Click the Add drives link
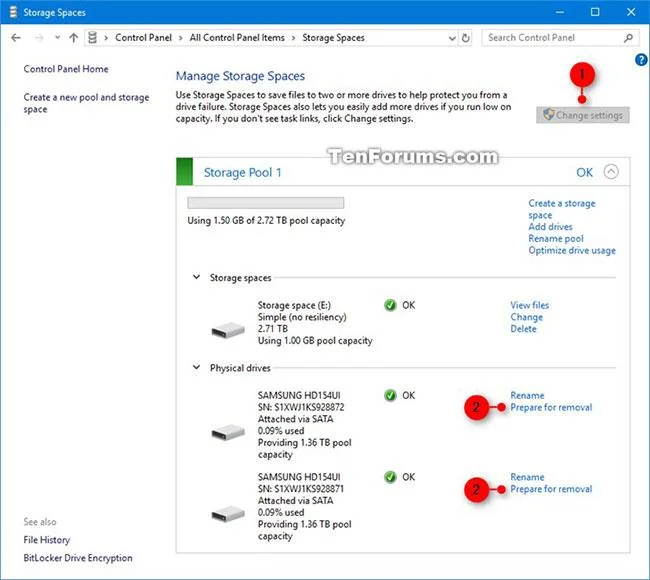This screenshot has width=650, height=580. [x=550, y=227]
